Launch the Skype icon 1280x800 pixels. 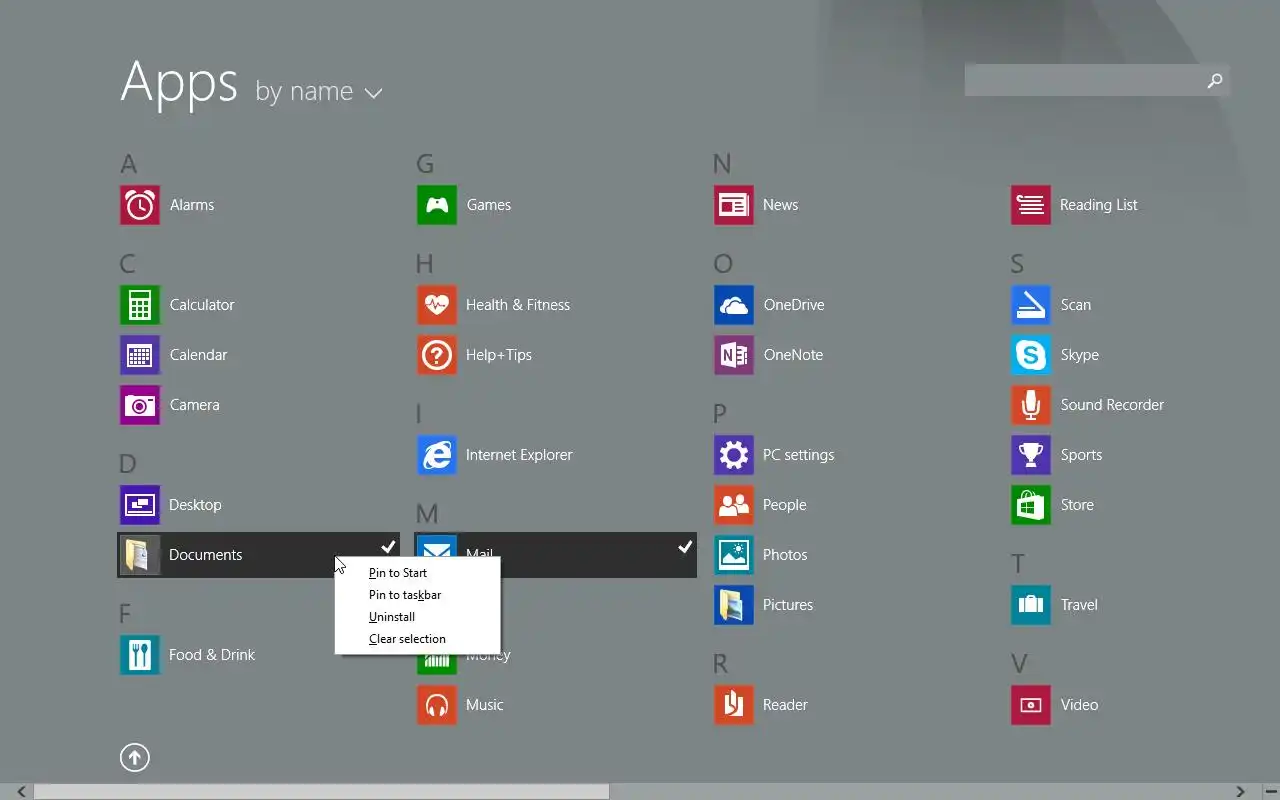coord(1031,355)
